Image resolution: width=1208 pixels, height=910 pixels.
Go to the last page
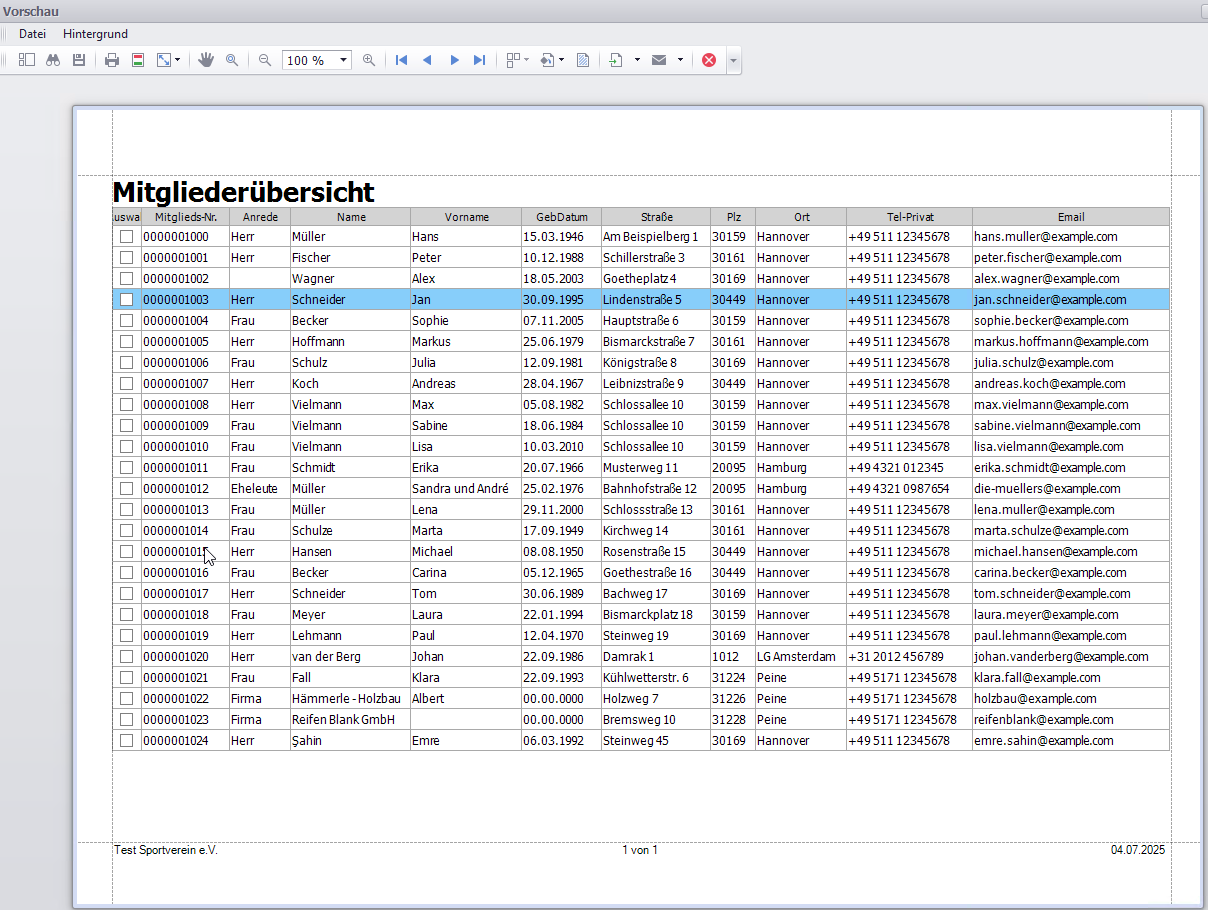(x=479, y=60)
